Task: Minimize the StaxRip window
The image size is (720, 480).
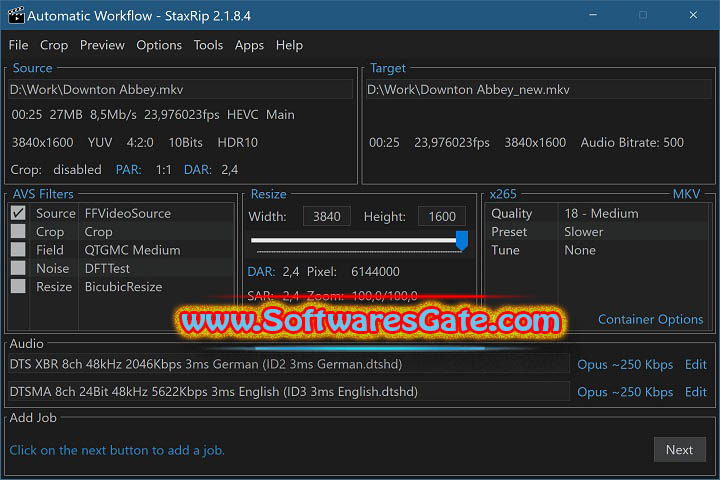Action: click(593, 15)
